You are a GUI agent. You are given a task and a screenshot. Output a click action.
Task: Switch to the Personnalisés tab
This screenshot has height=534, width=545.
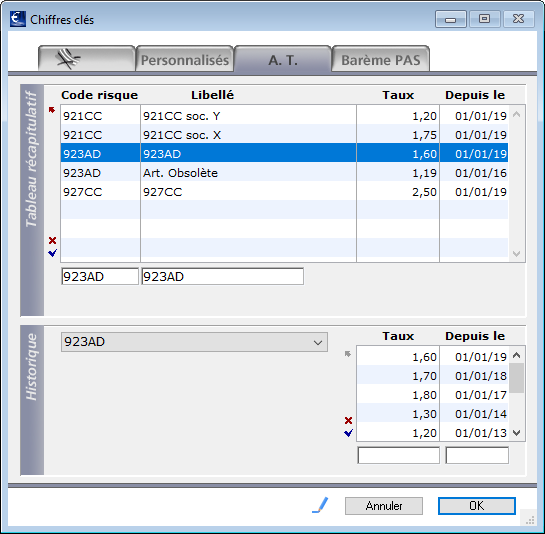click(185, 59)
